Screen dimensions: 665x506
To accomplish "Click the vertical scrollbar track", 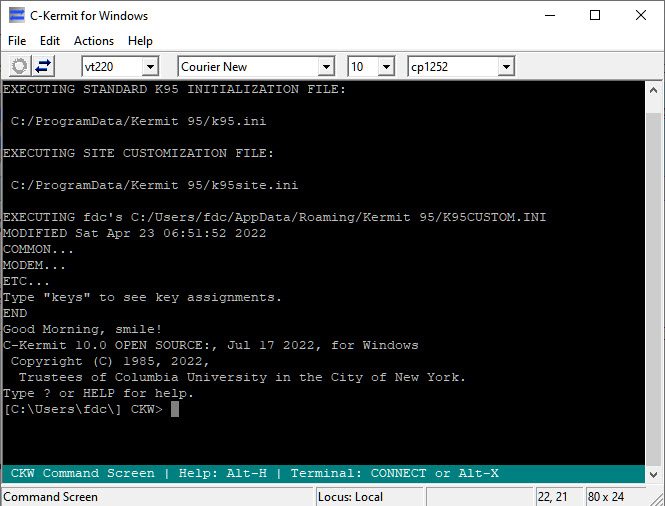I will tap(654, 291).
